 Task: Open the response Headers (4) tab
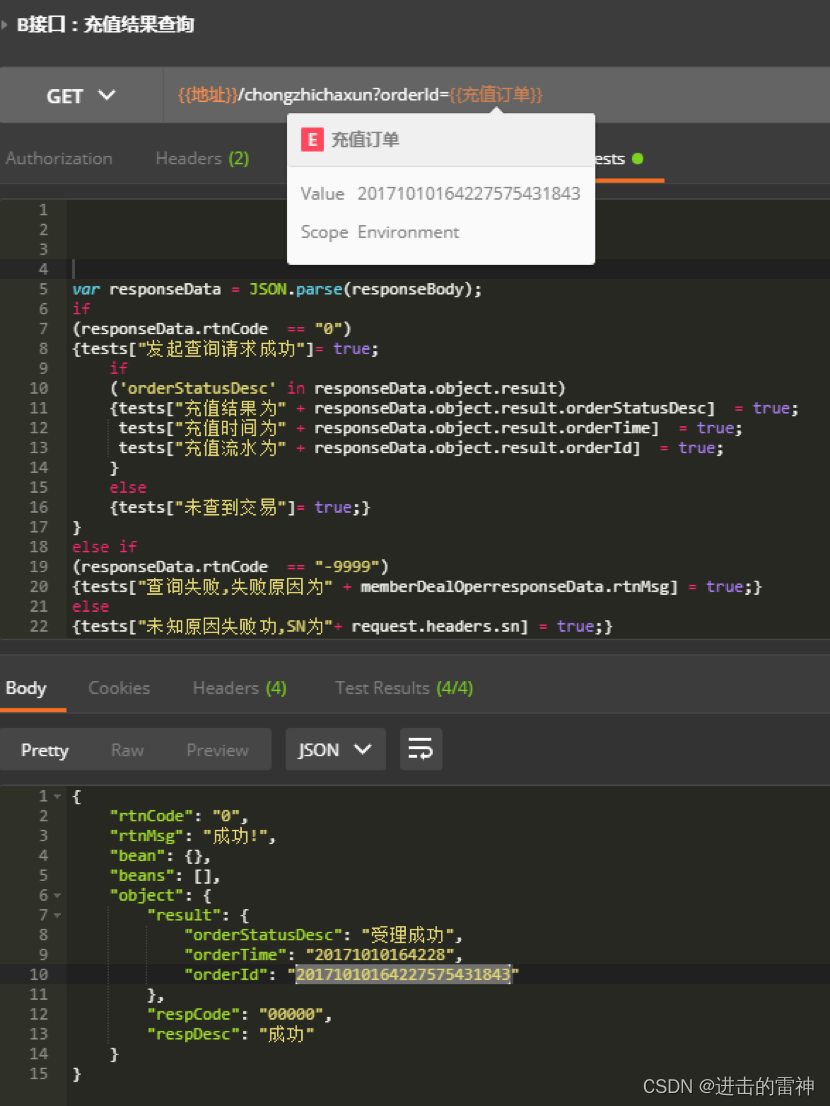(x=240, y=688)
